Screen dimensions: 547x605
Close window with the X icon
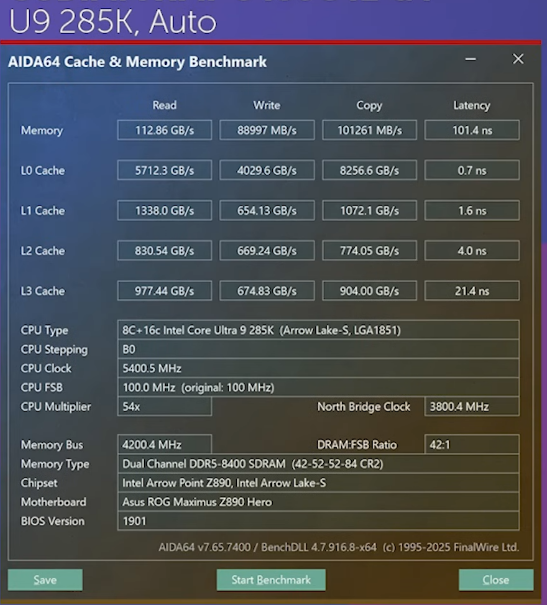tap(518, 59)
